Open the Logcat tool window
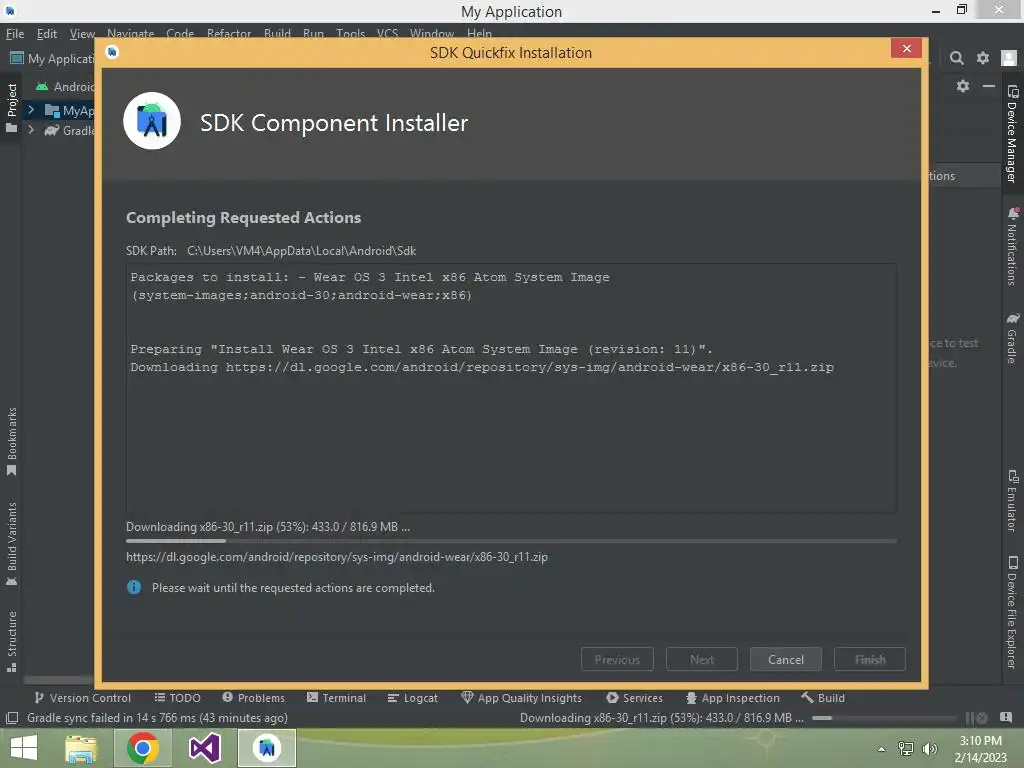 (x=412, y=697)
